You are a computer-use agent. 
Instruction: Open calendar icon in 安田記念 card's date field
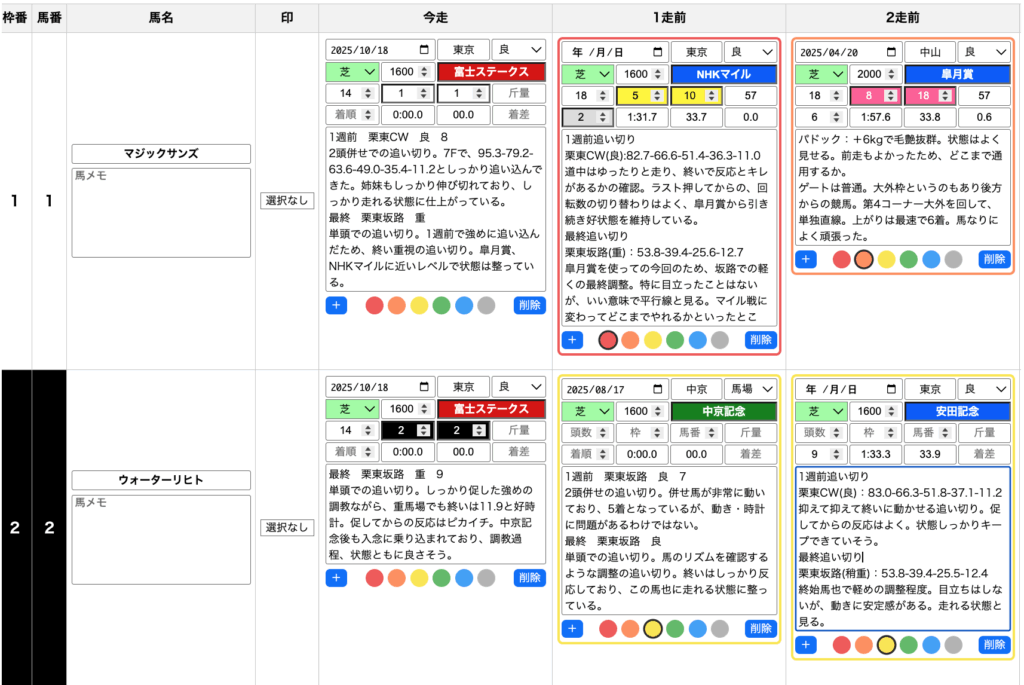pyautogui.click(x=892, y=388)
